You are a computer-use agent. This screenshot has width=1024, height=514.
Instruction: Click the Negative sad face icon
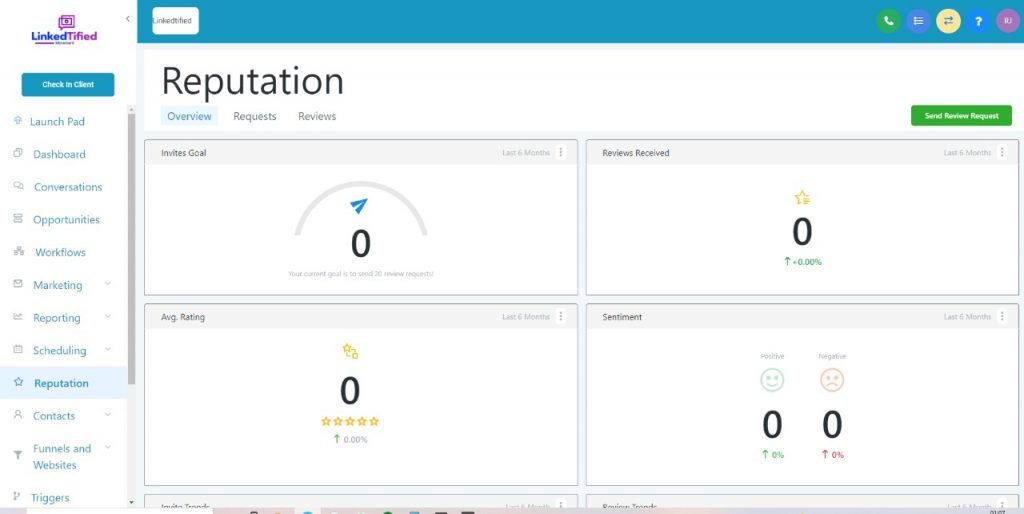[x=832, y=380]
